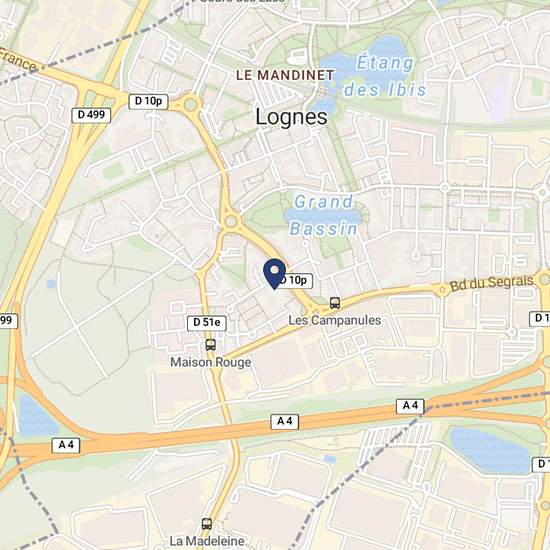
Task: Click the D 499 road shield
Action: click(91, 115)
